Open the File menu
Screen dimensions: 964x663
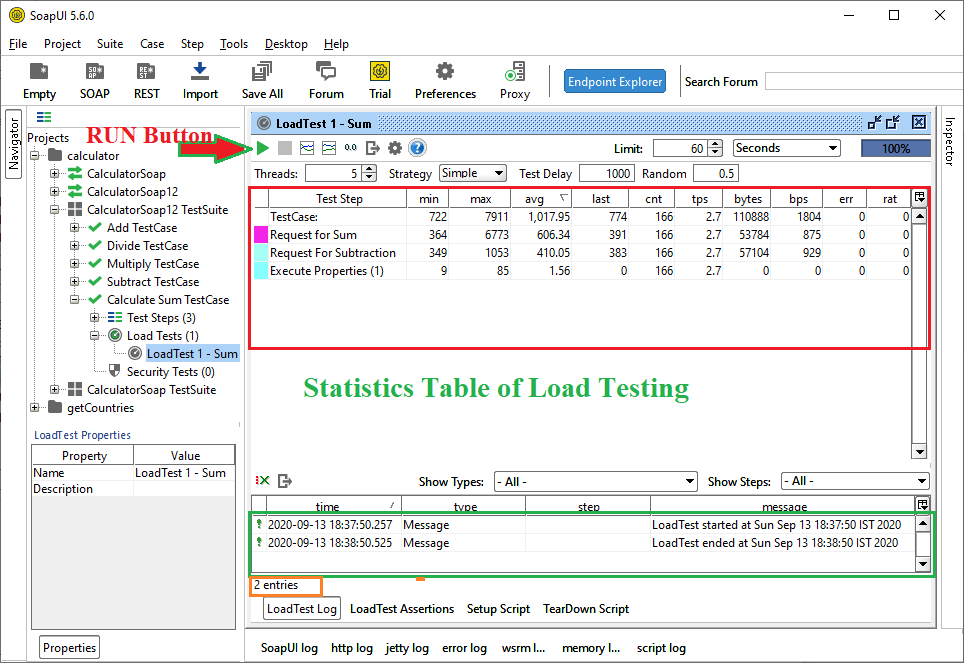[x=18, y=44]
